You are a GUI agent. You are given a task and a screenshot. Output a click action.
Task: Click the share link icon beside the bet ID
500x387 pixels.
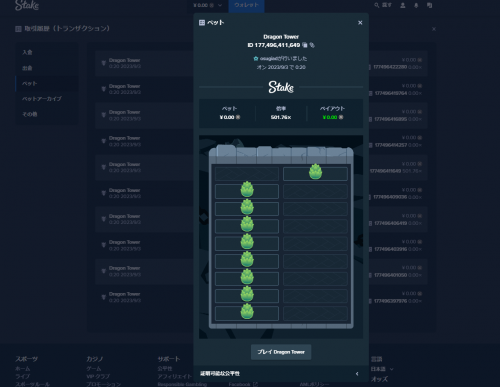pos(312,45)
